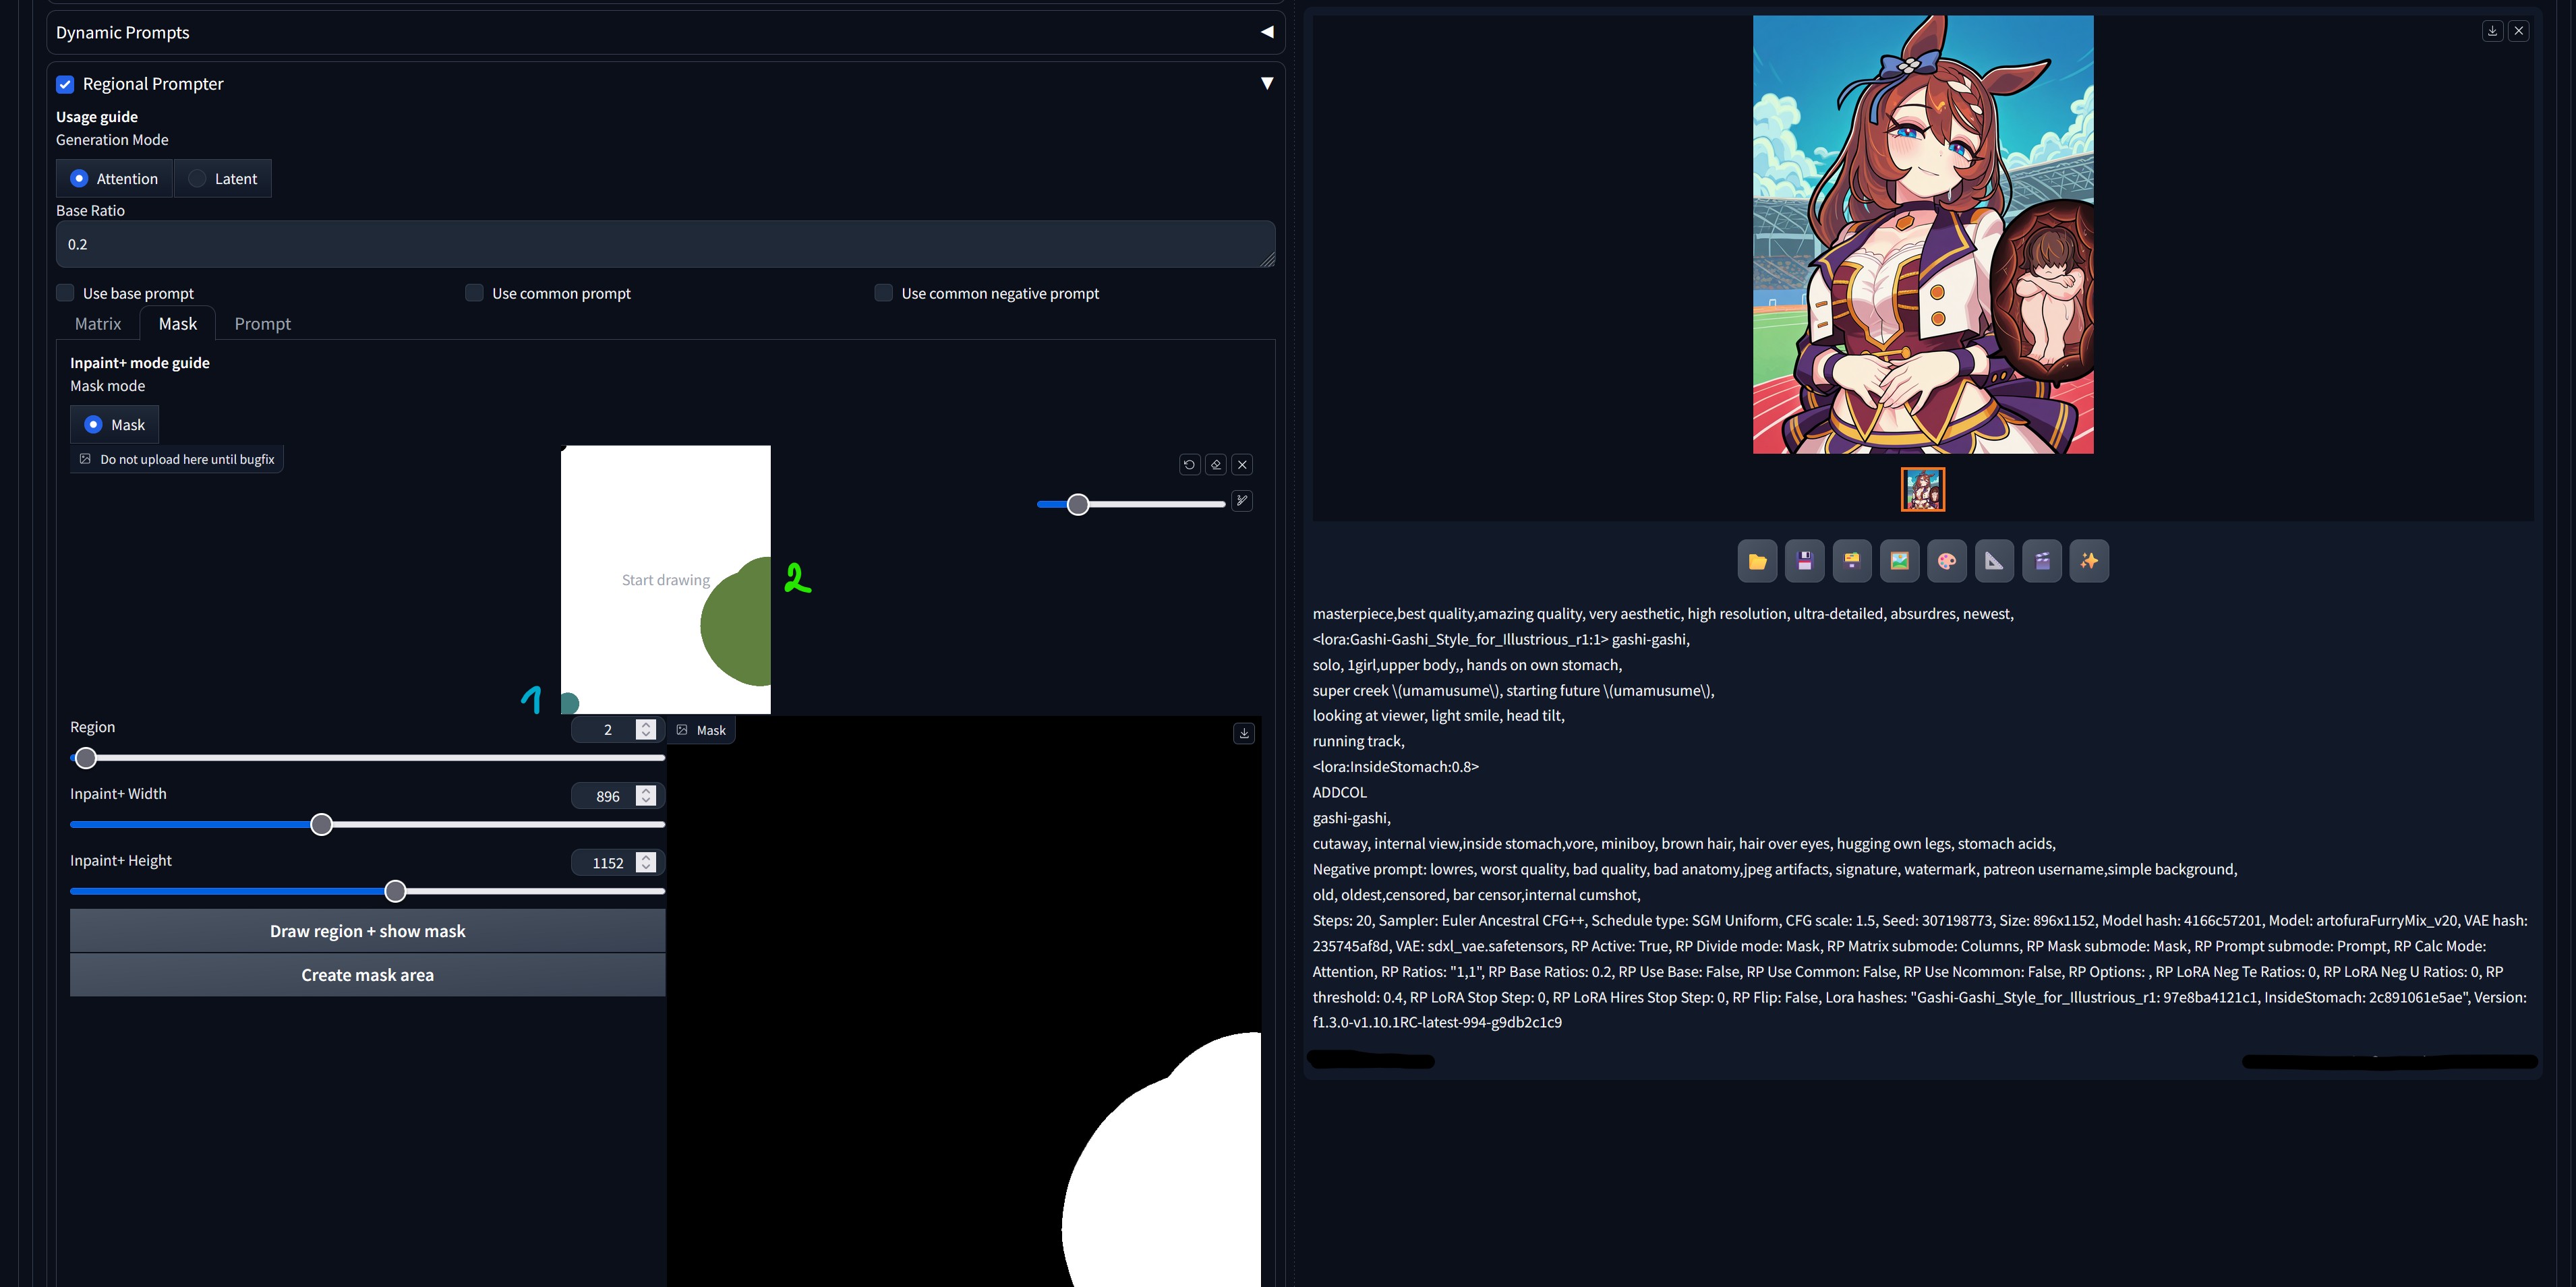Expand the Dynamic Prompts section

click(x=1267, y=32)
